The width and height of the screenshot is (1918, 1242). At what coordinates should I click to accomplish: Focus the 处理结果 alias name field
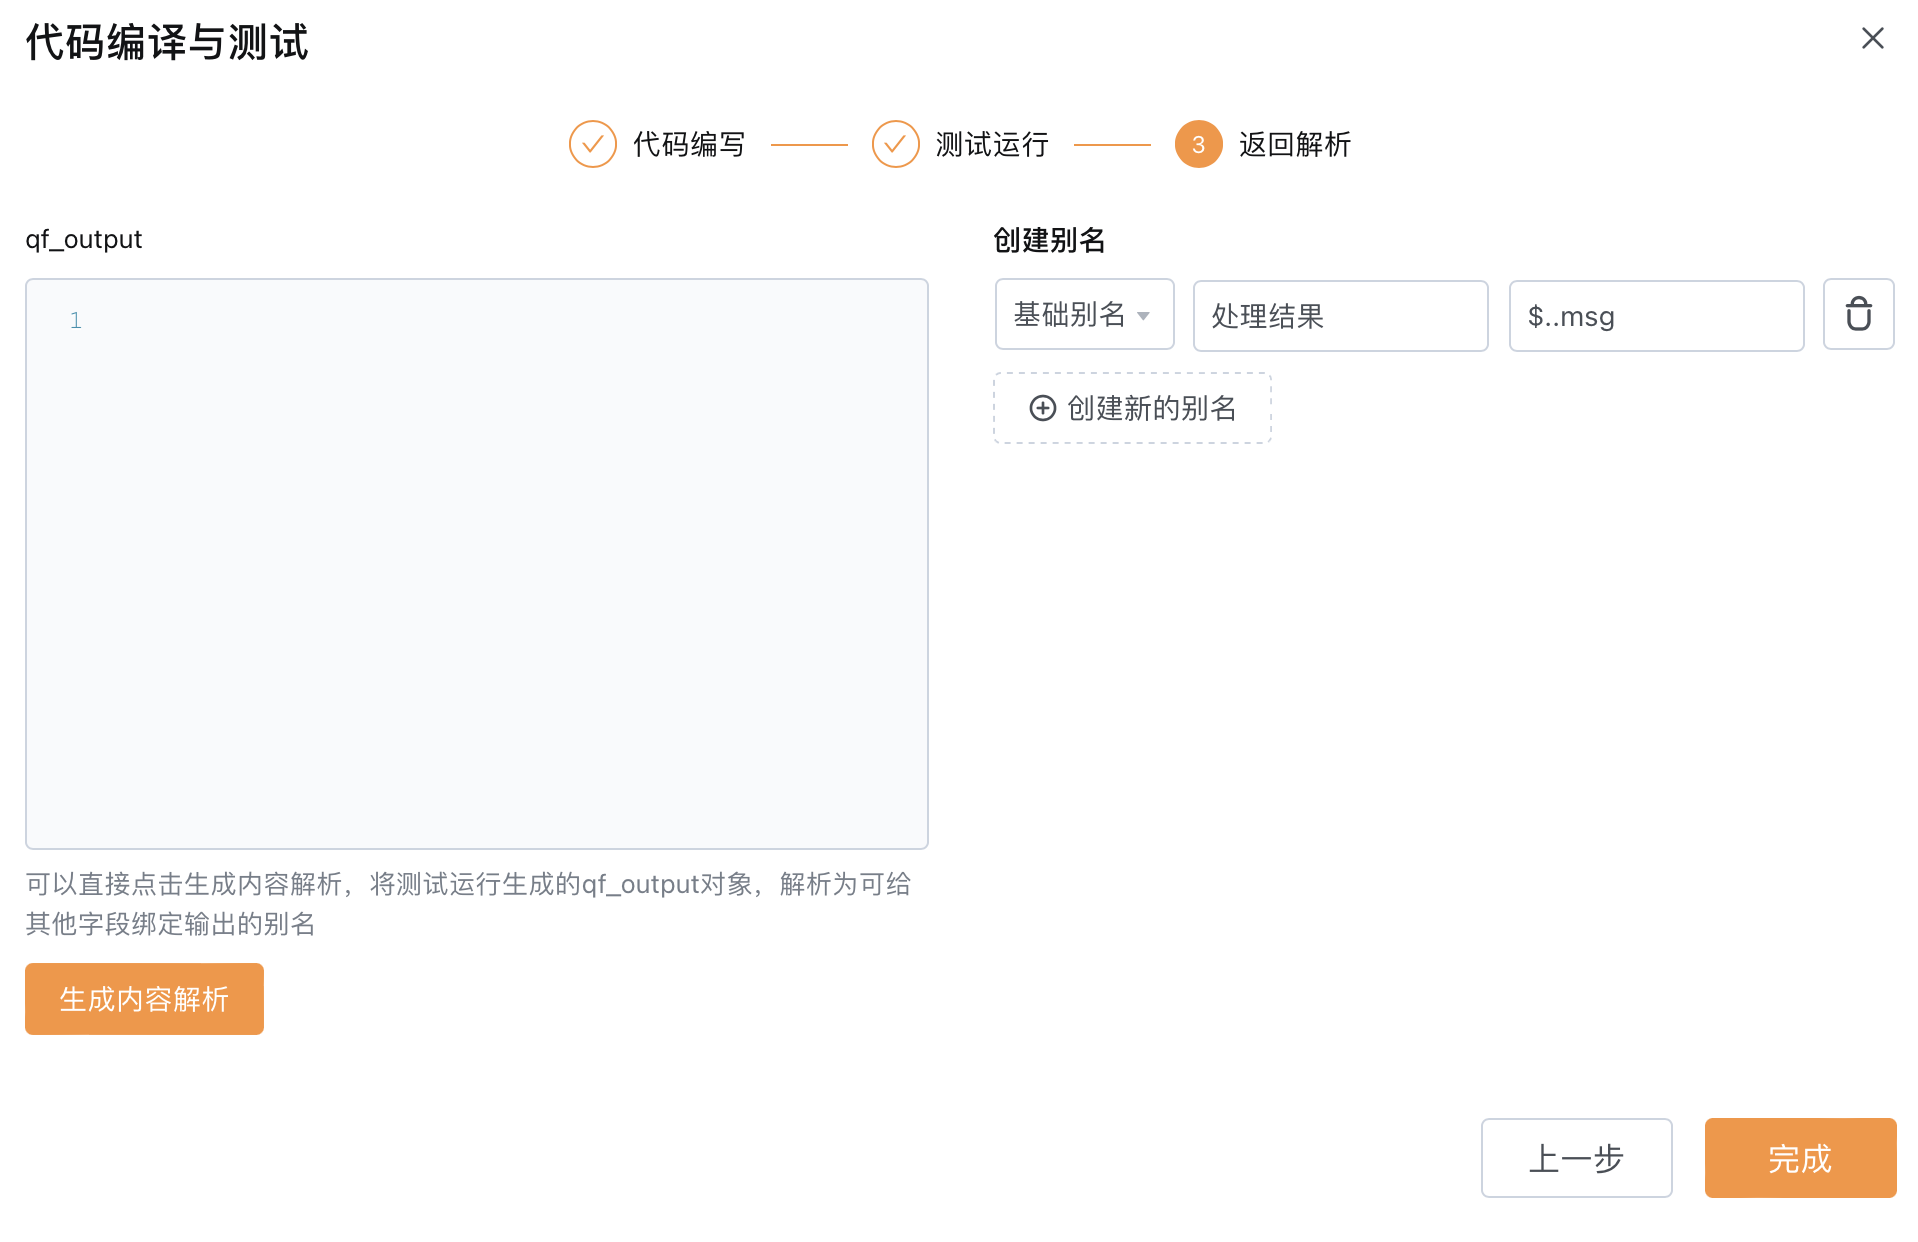[x=1340, y=316]
